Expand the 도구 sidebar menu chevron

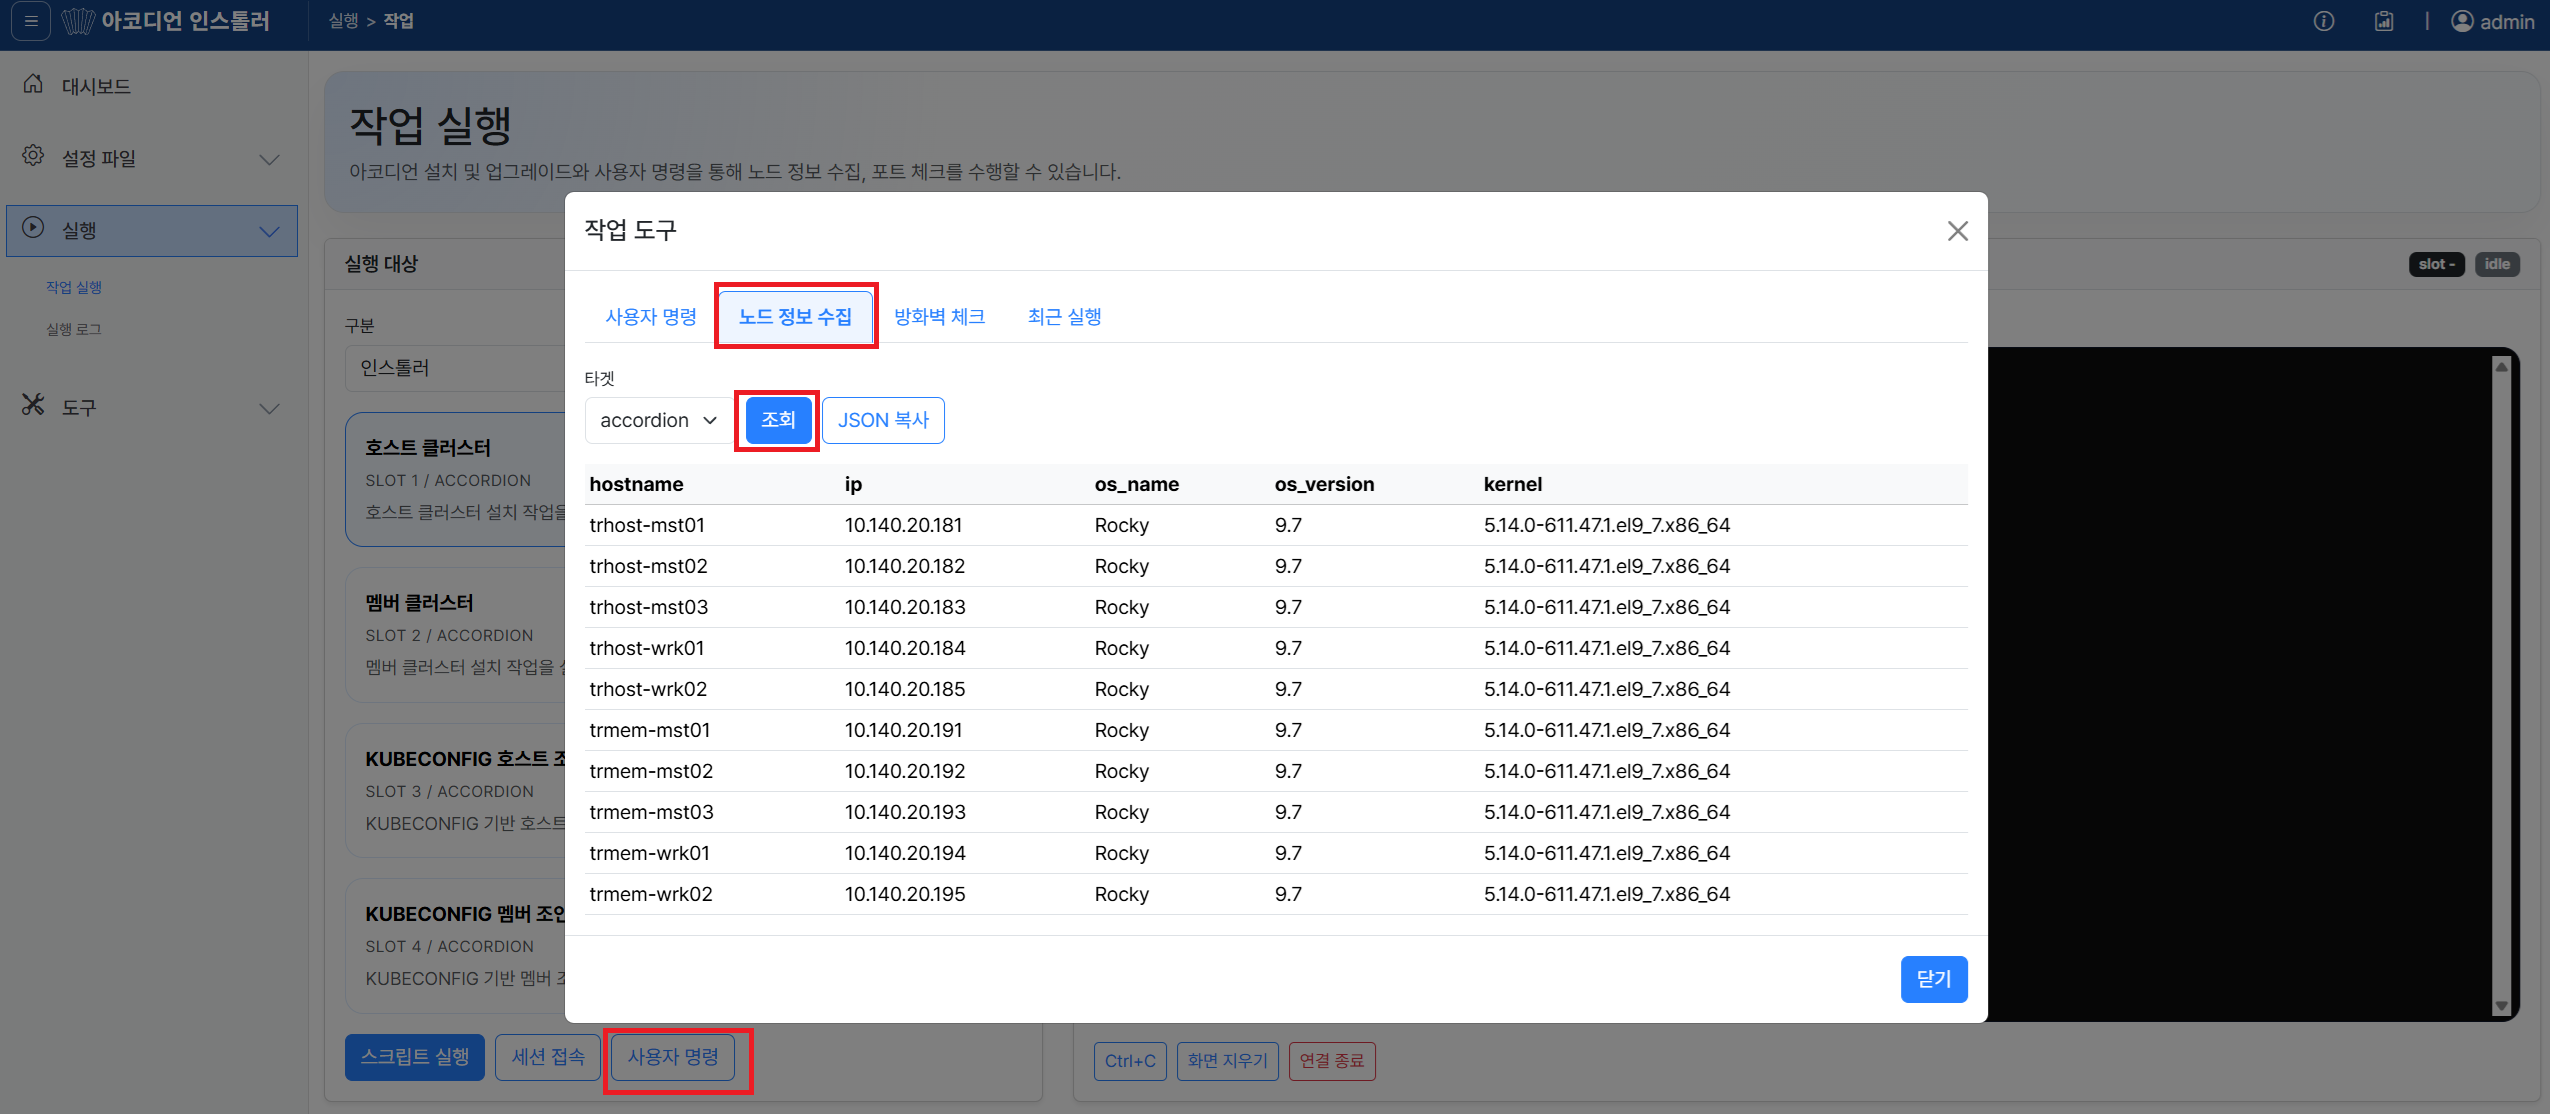[269, 408]
